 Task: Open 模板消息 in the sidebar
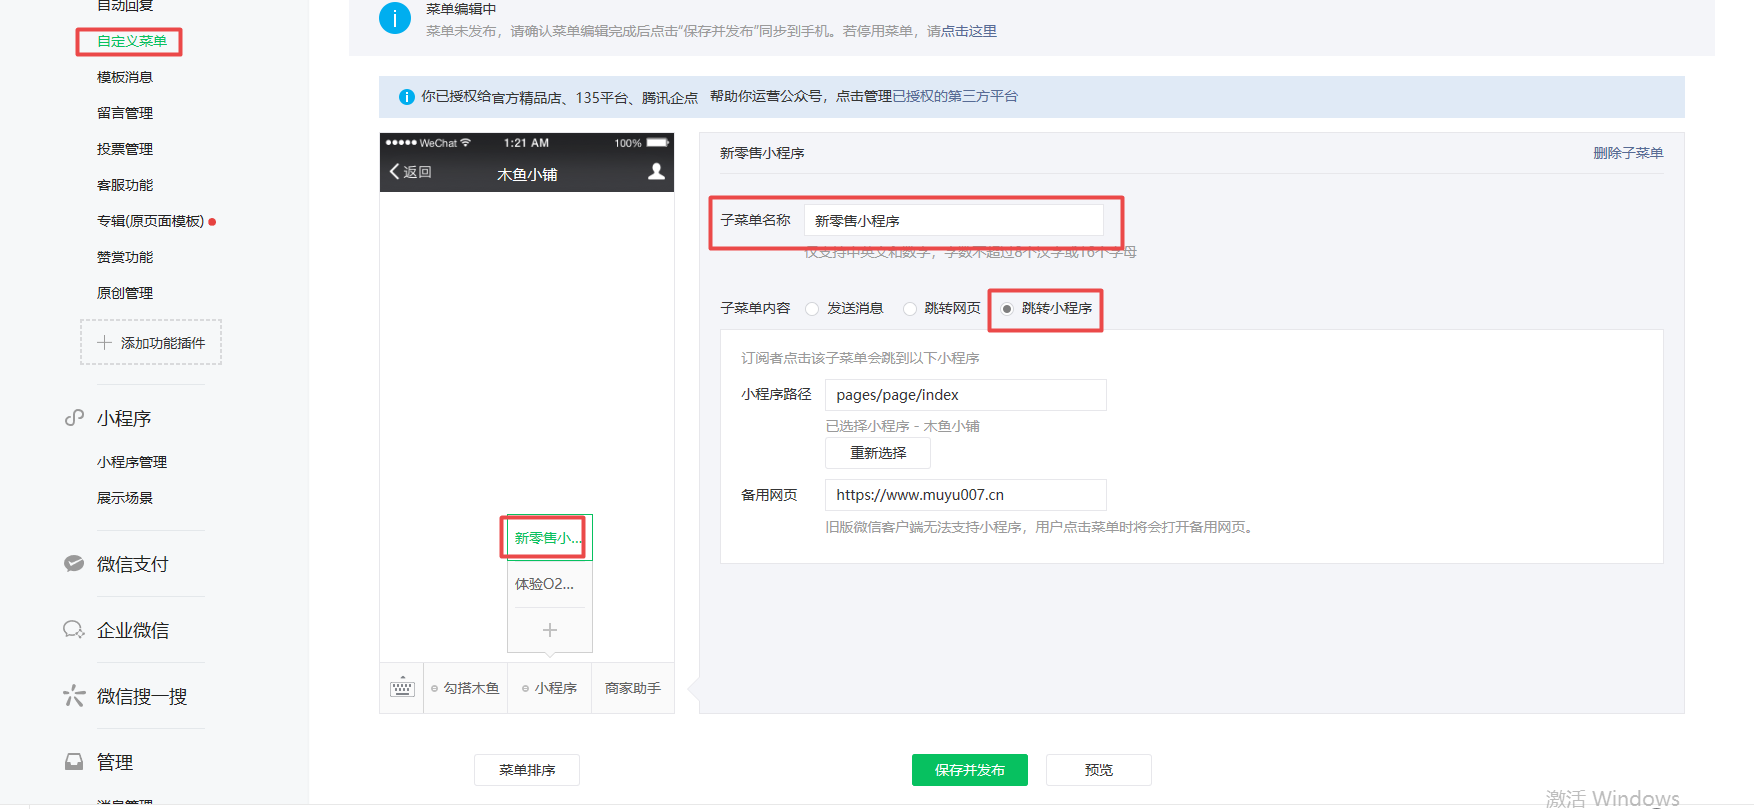[x=125, y=77]
